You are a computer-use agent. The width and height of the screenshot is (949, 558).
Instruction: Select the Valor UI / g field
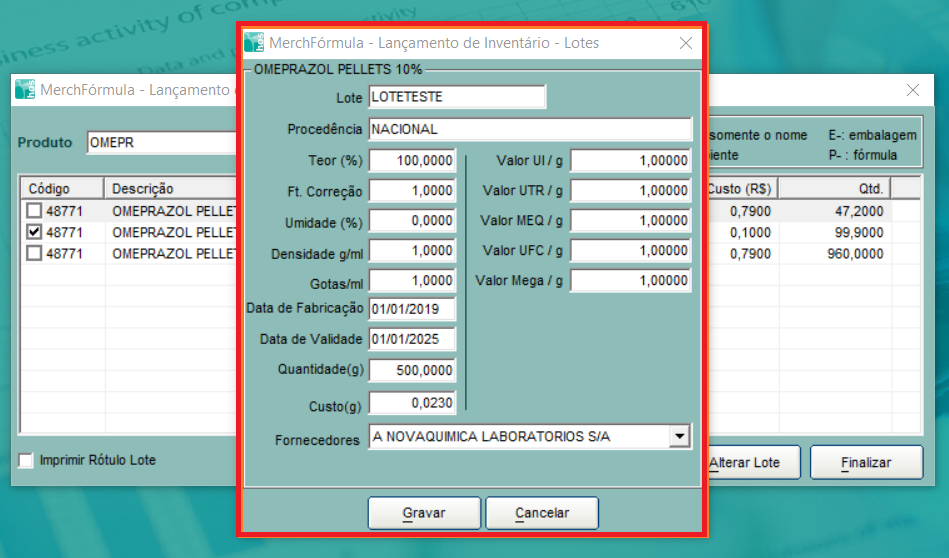(631, 161)
